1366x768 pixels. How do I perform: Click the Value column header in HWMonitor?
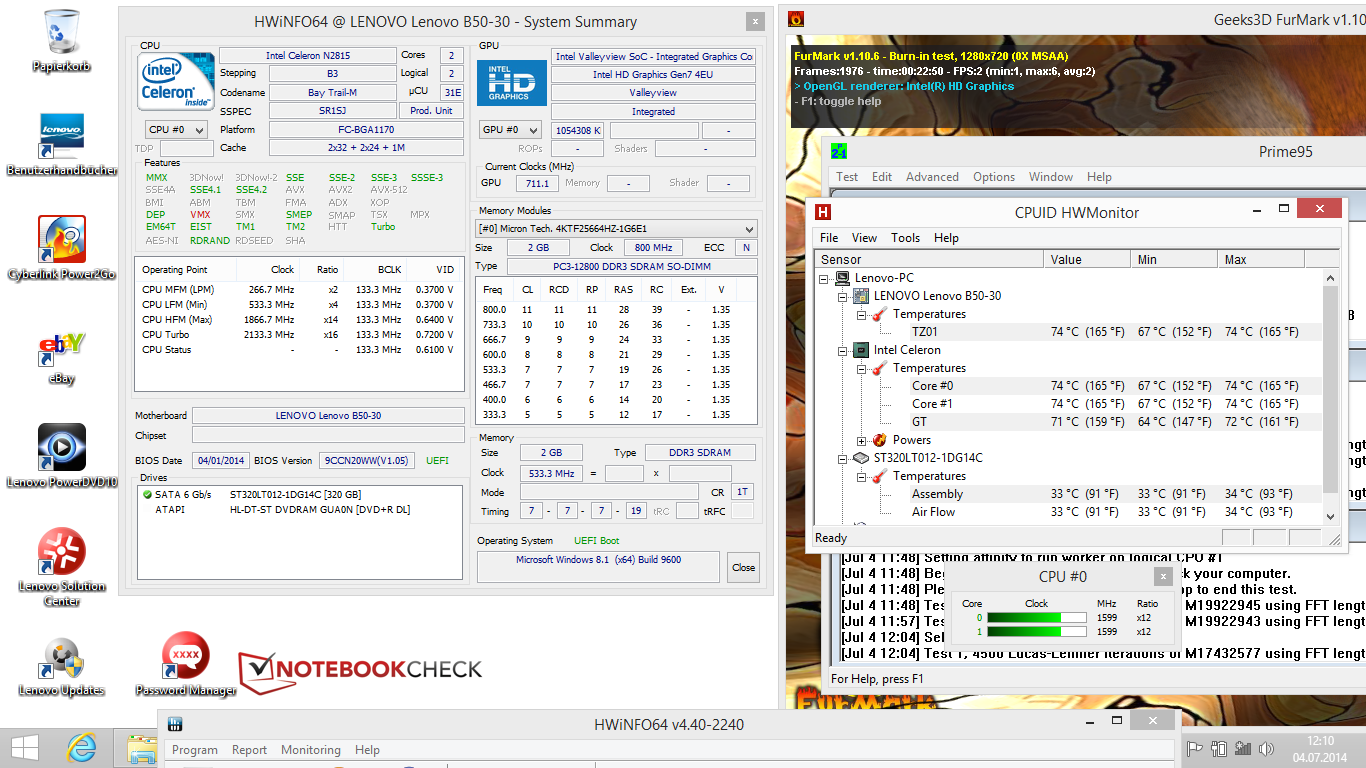click(x=1088, y=259)
